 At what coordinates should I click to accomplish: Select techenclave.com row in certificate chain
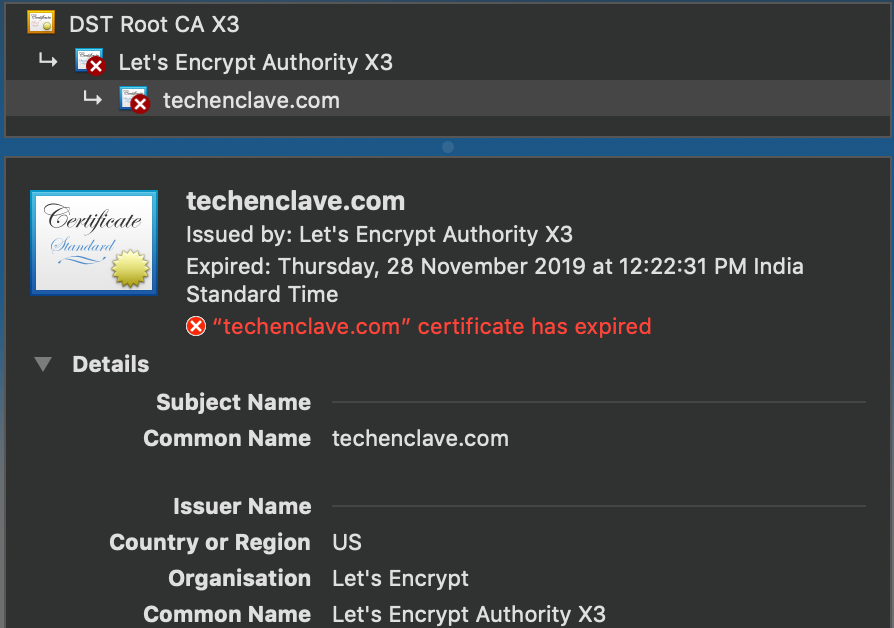coord(448,98)
